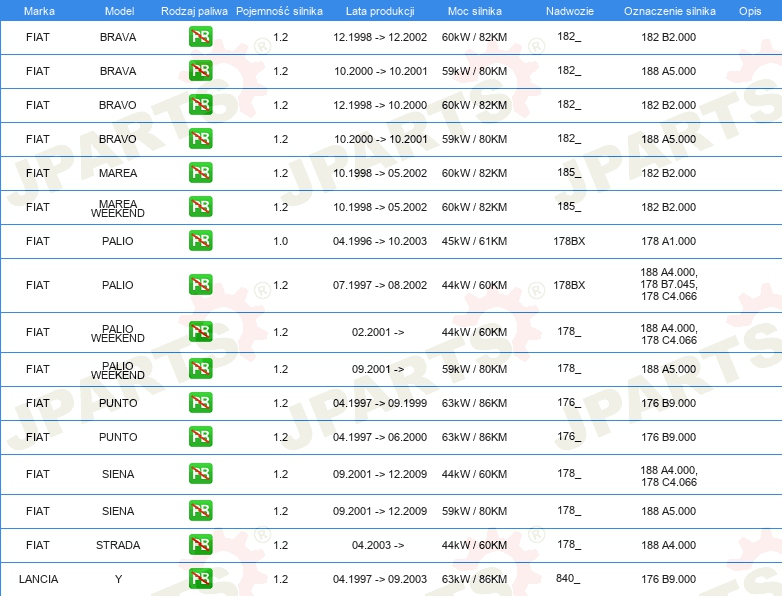The image size is (782, 596).
Task: Click fuel icon in PALIO 07.1997 row
Action: coord(200,285)
